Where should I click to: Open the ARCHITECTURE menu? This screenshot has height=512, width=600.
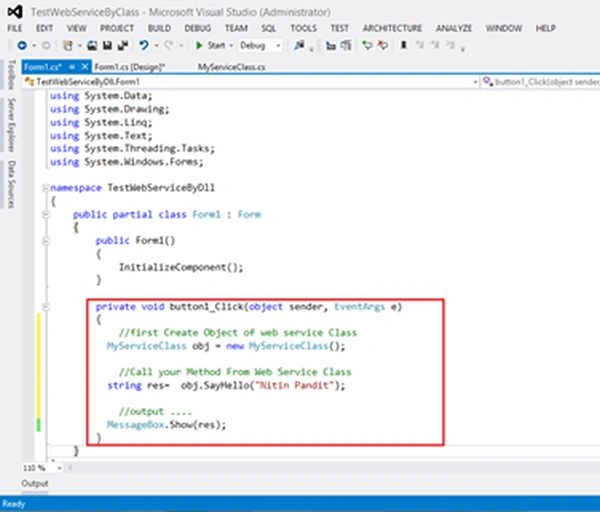click(392, 28)
